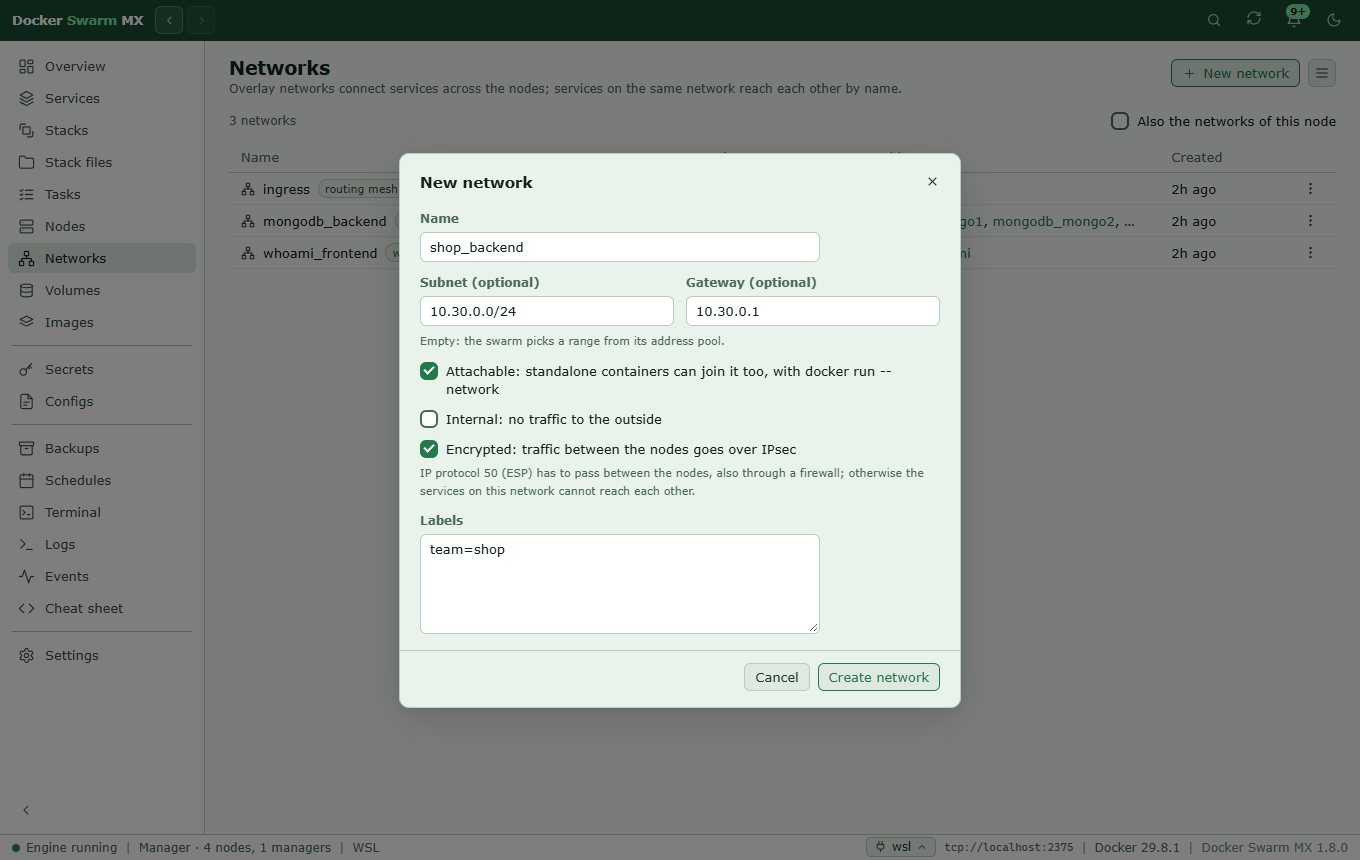The image size is (1360, 860).
Task: Click the Created column header
Action: (x=1197, y=157)
